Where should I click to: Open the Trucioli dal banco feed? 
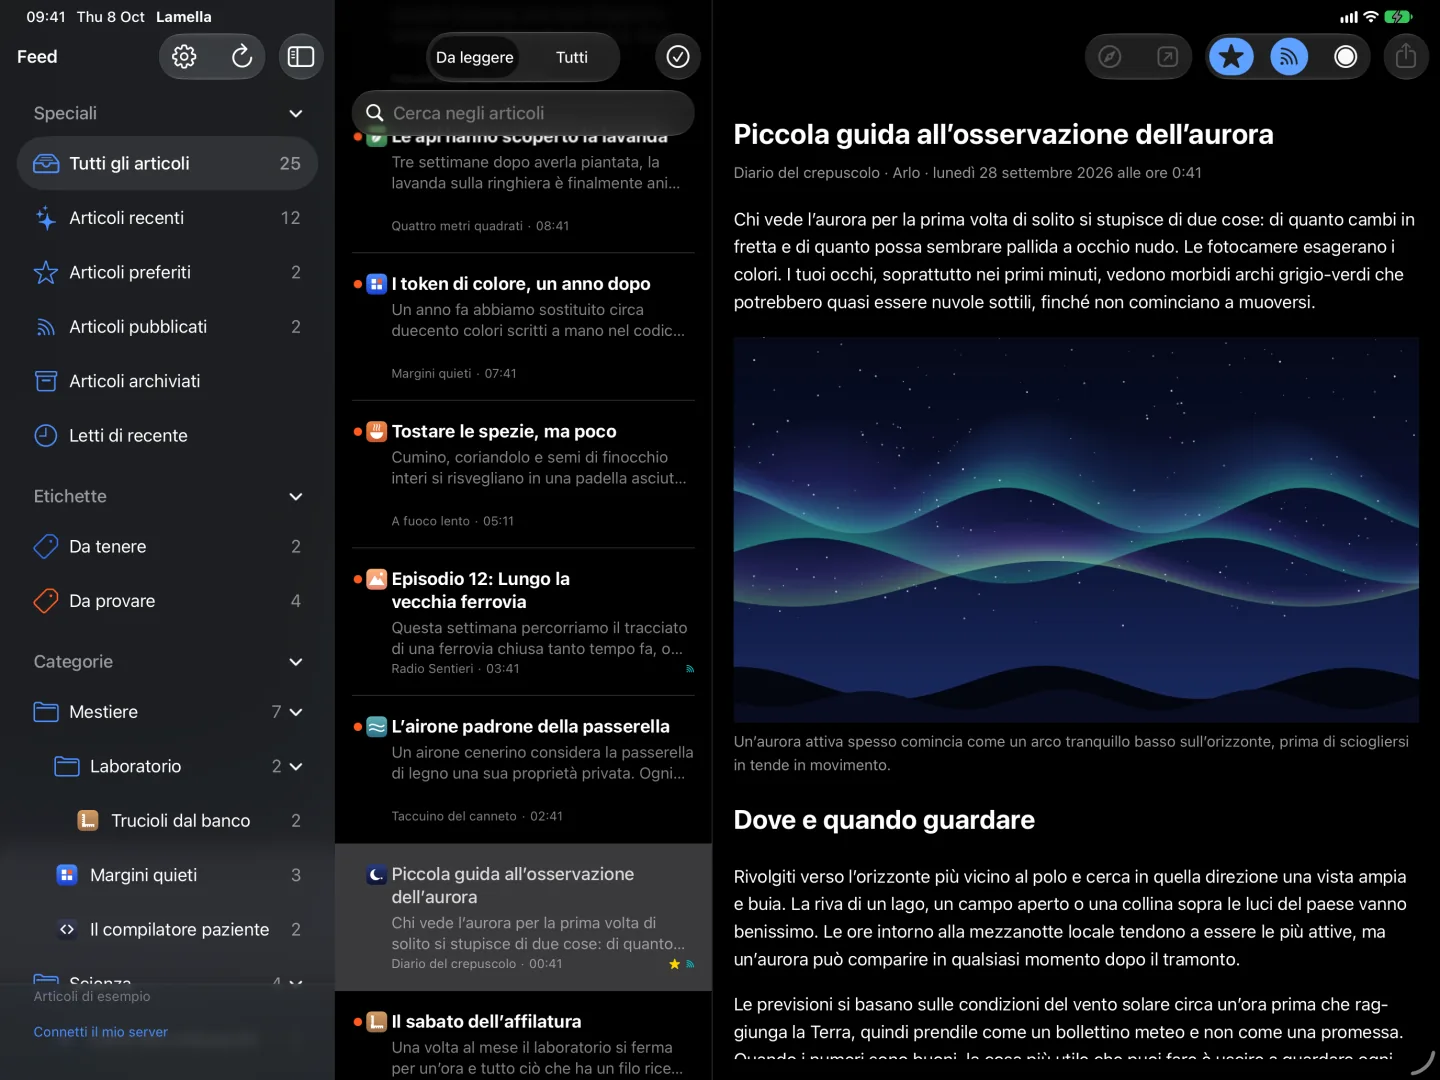[x=167, y=821]
